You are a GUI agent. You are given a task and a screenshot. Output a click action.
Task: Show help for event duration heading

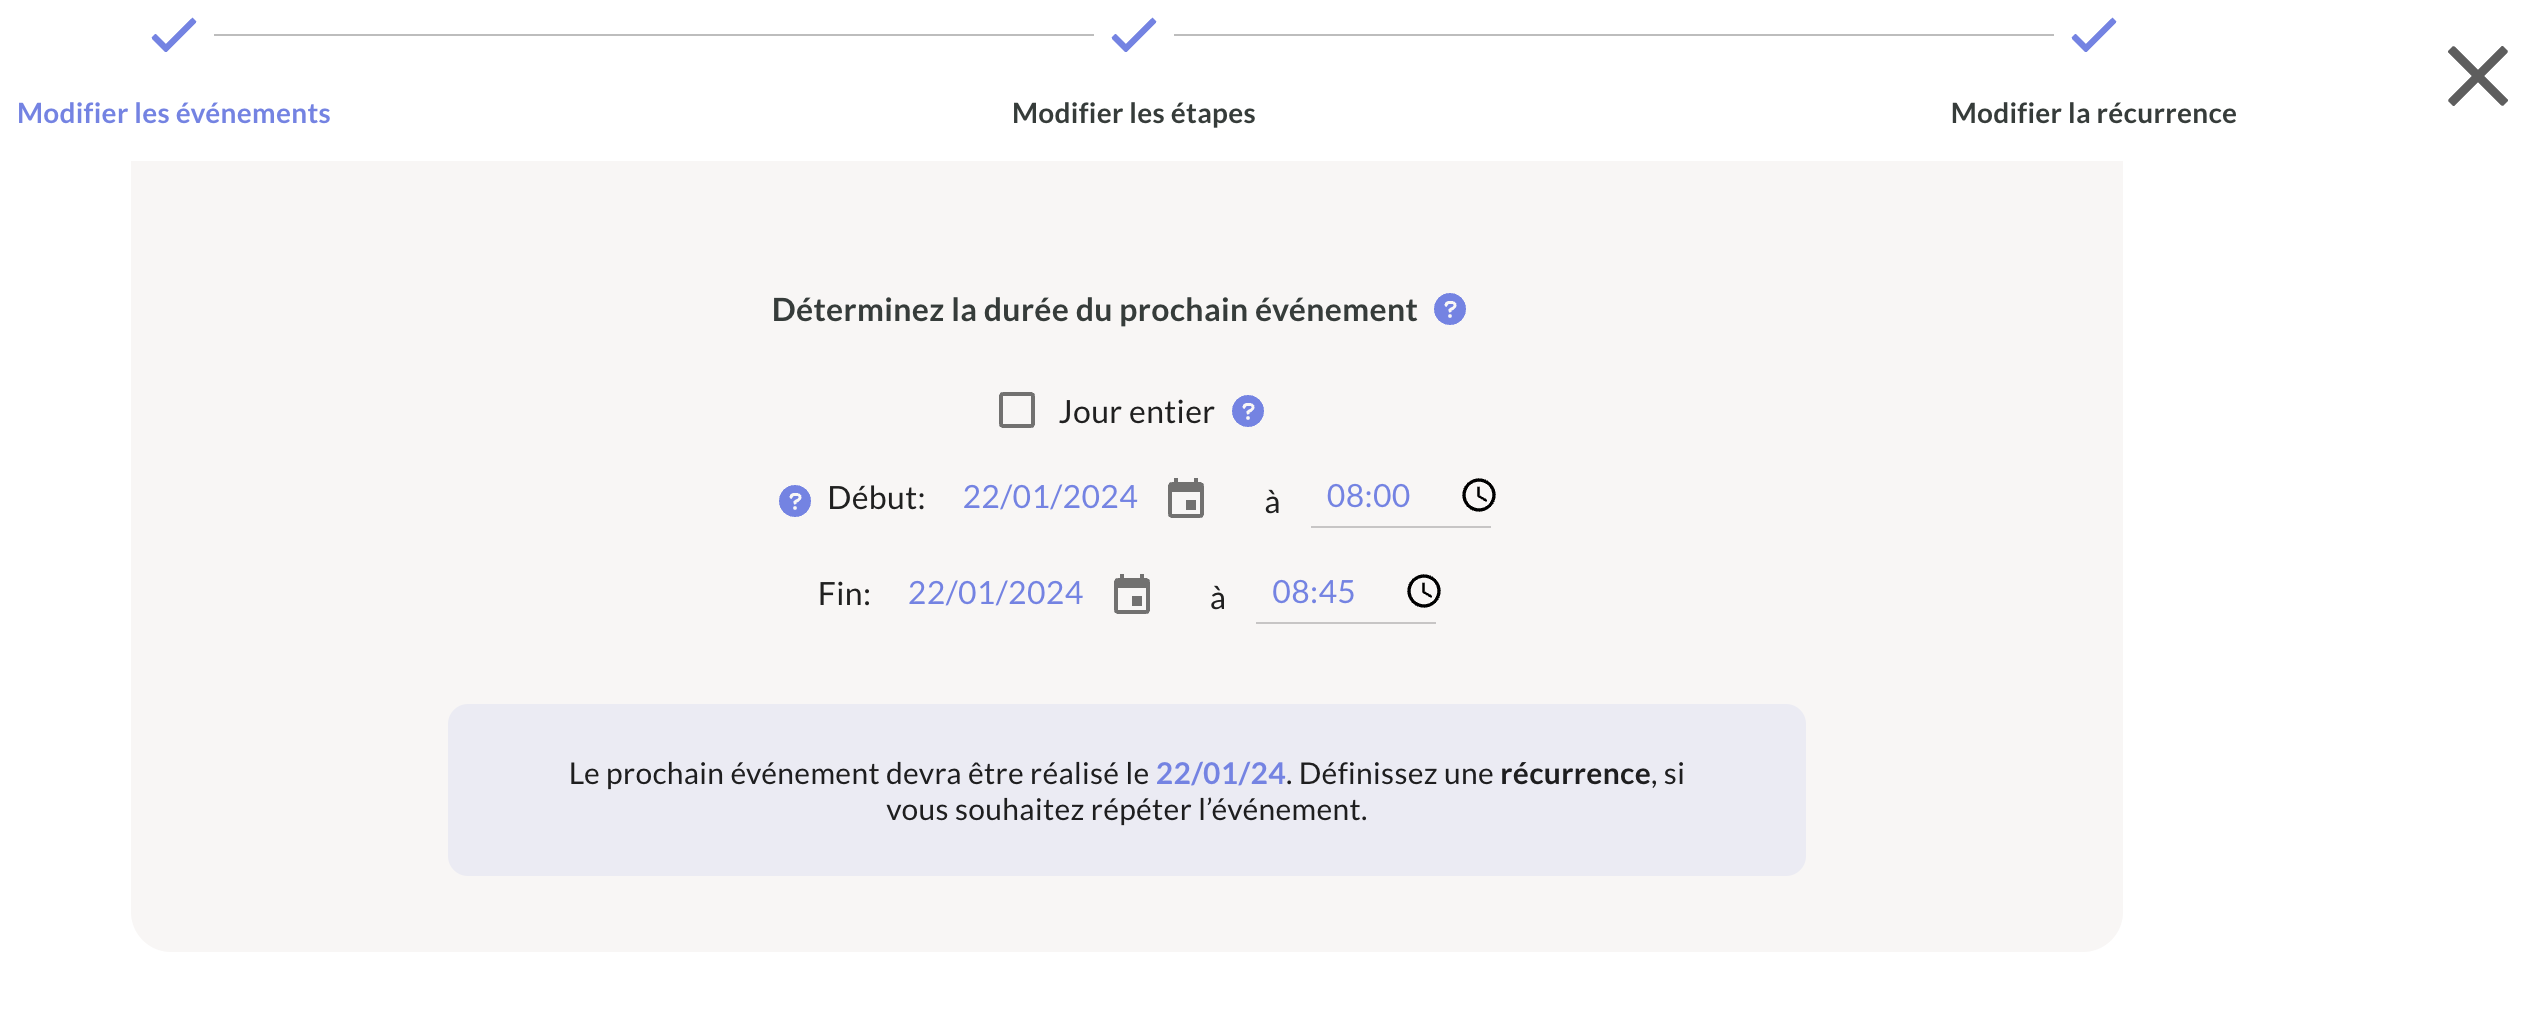click(x=1449, y=310)
